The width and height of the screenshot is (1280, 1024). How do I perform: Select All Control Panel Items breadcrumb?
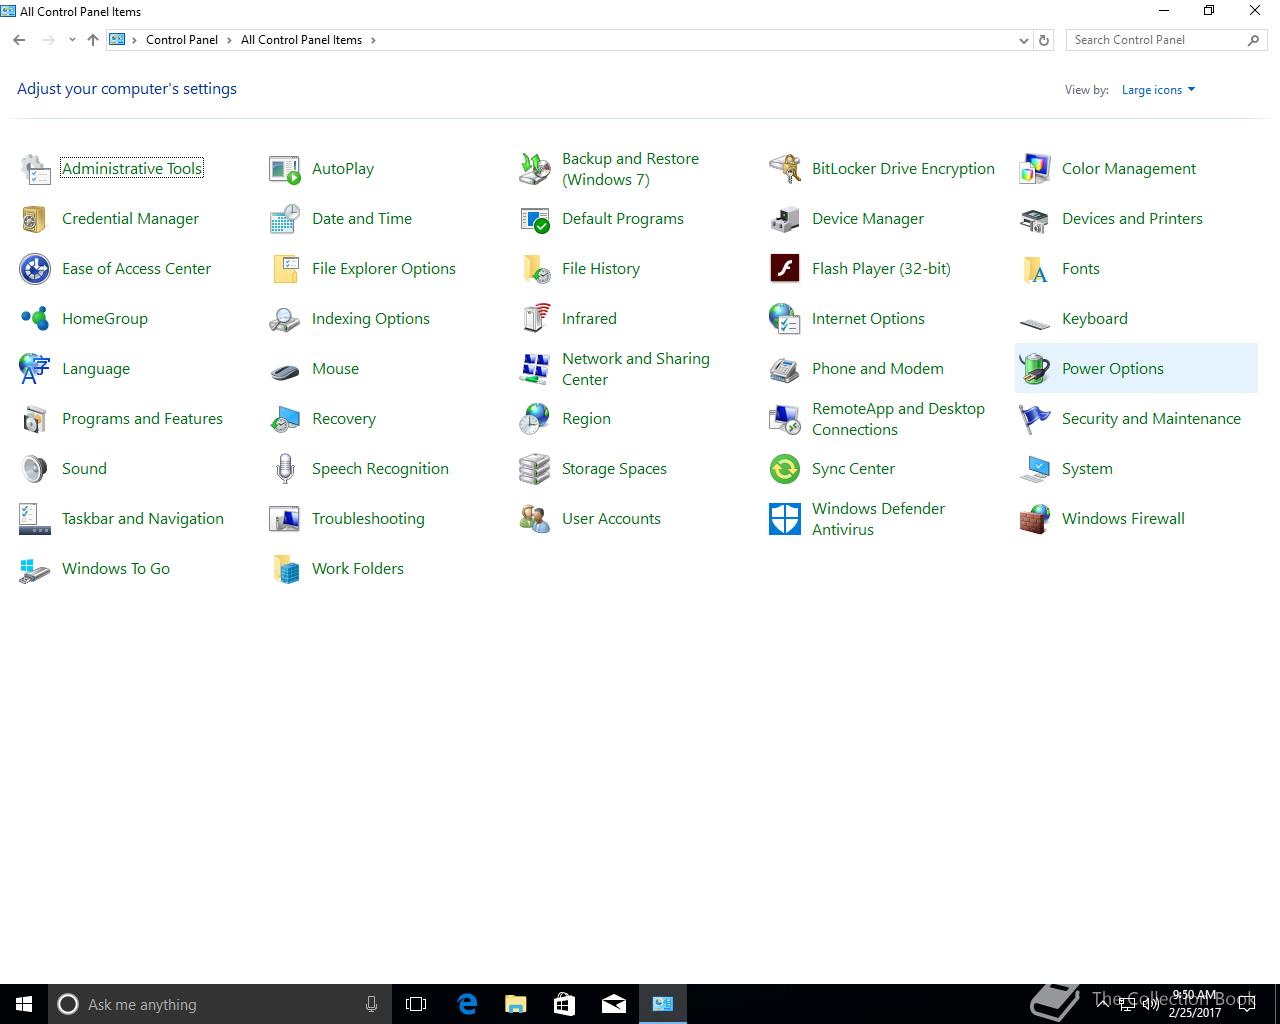coord(301,40)
